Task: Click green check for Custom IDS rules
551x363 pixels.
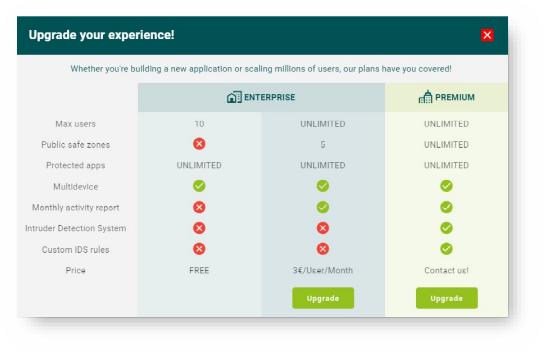Action: tap(446, 249)
